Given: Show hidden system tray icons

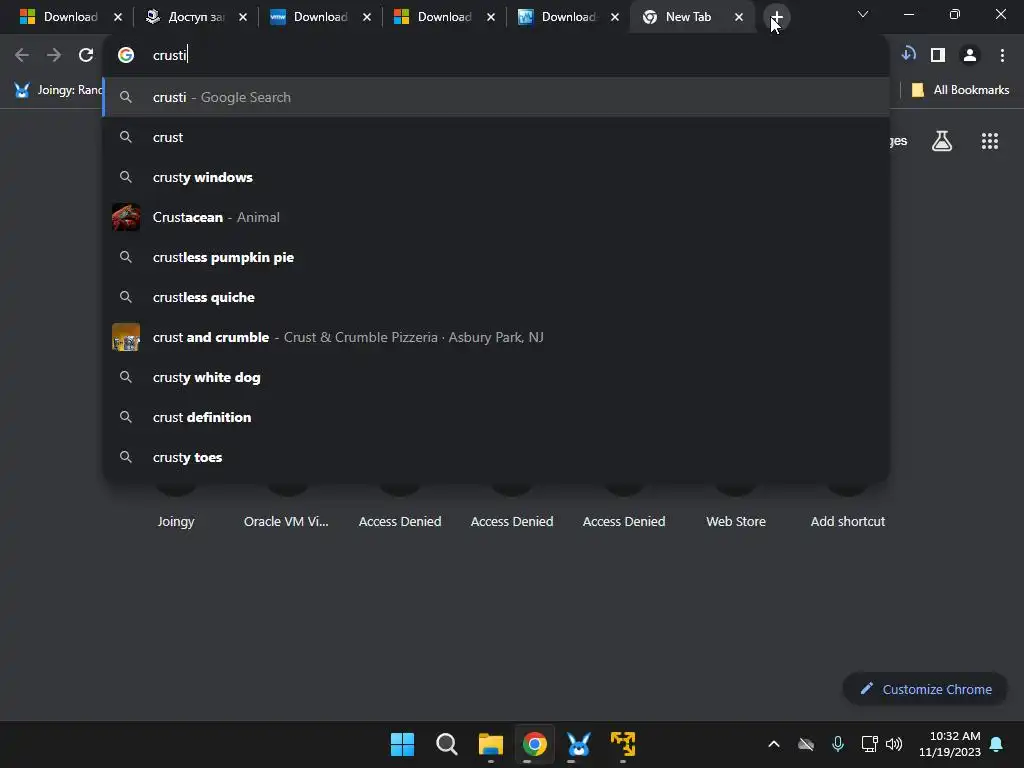Looking at the screenshot, I should tap(774, 744).
